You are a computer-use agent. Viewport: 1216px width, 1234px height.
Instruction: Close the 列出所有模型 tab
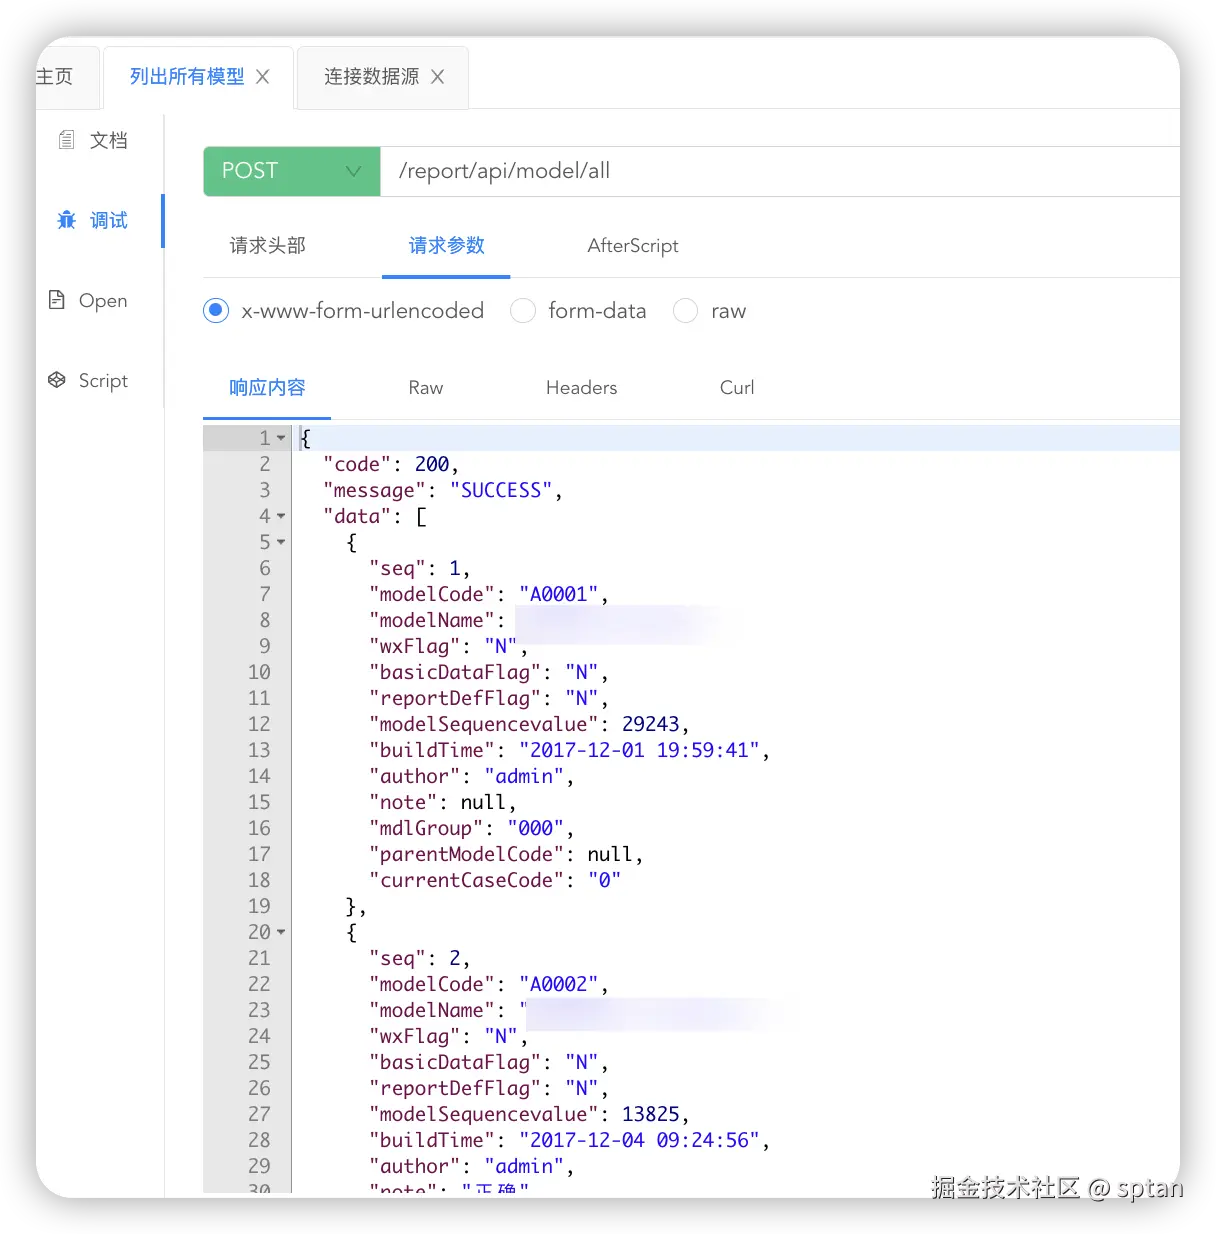click(x=263, y=77)
